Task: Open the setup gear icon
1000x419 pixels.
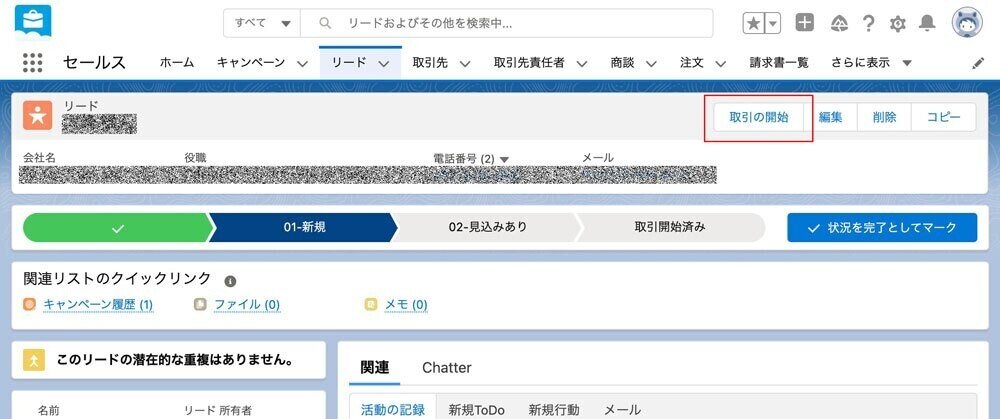Action: pyautogui.click(x=897, y=24)
